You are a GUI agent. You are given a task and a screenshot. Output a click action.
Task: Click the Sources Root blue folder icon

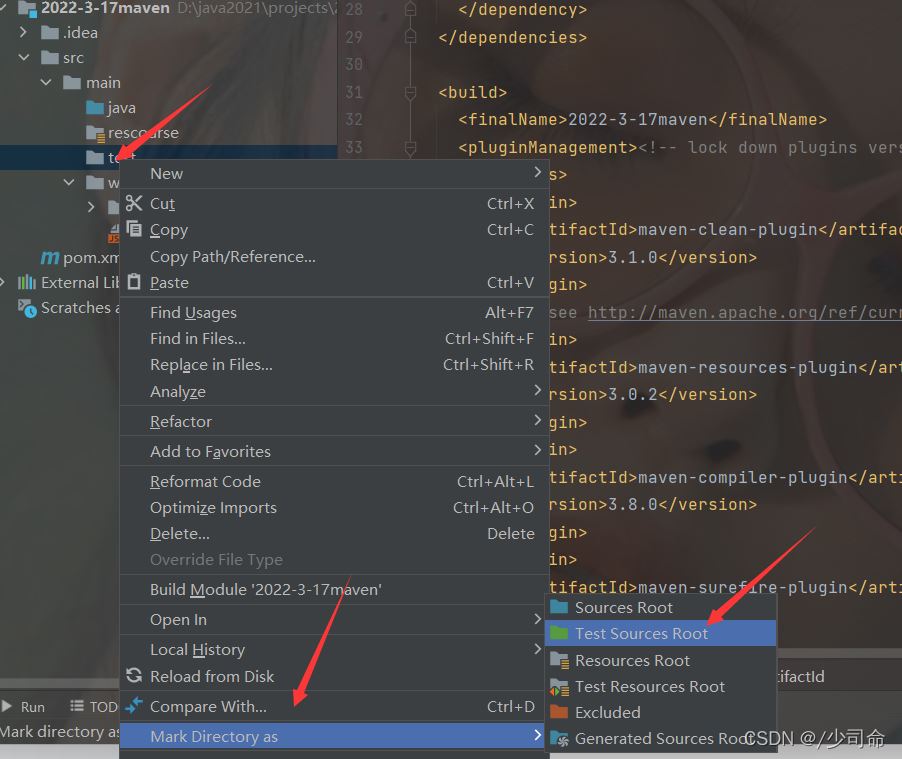[x=559, y=607]
